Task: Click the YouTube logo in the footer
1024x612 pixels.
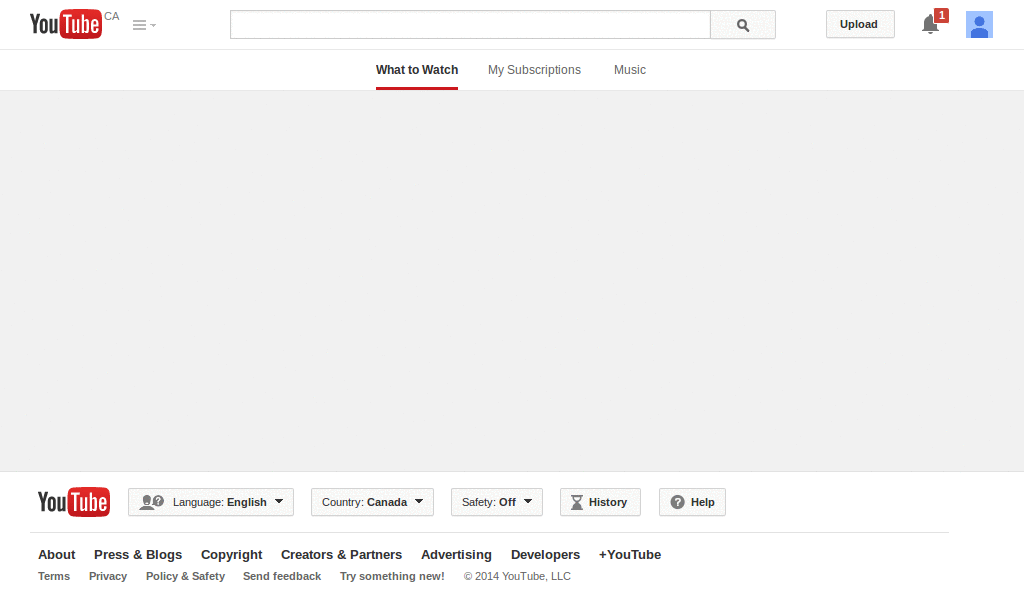Action: [74, 502]
